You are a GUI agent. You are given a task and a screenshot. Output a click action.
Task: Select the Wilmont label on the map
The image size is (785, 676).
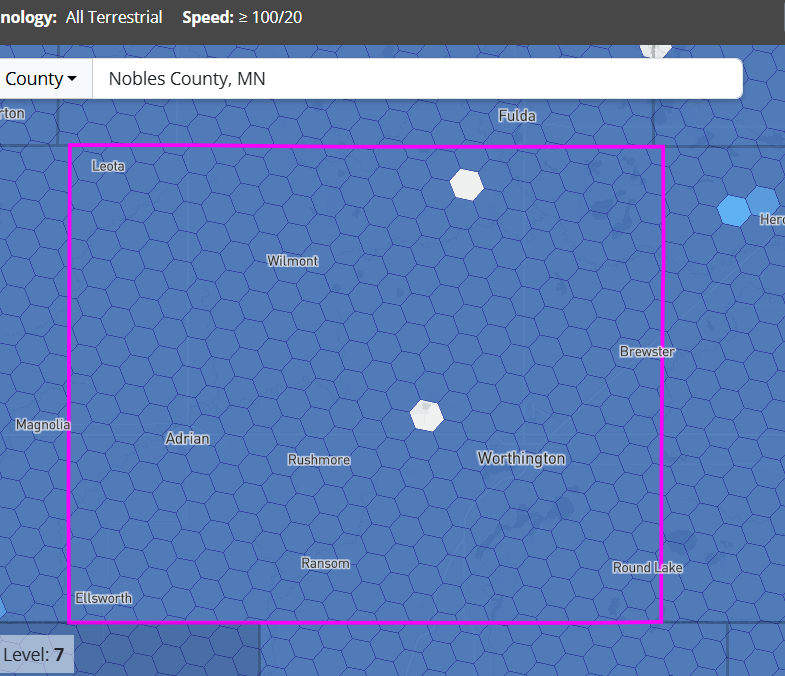(292, 261)
